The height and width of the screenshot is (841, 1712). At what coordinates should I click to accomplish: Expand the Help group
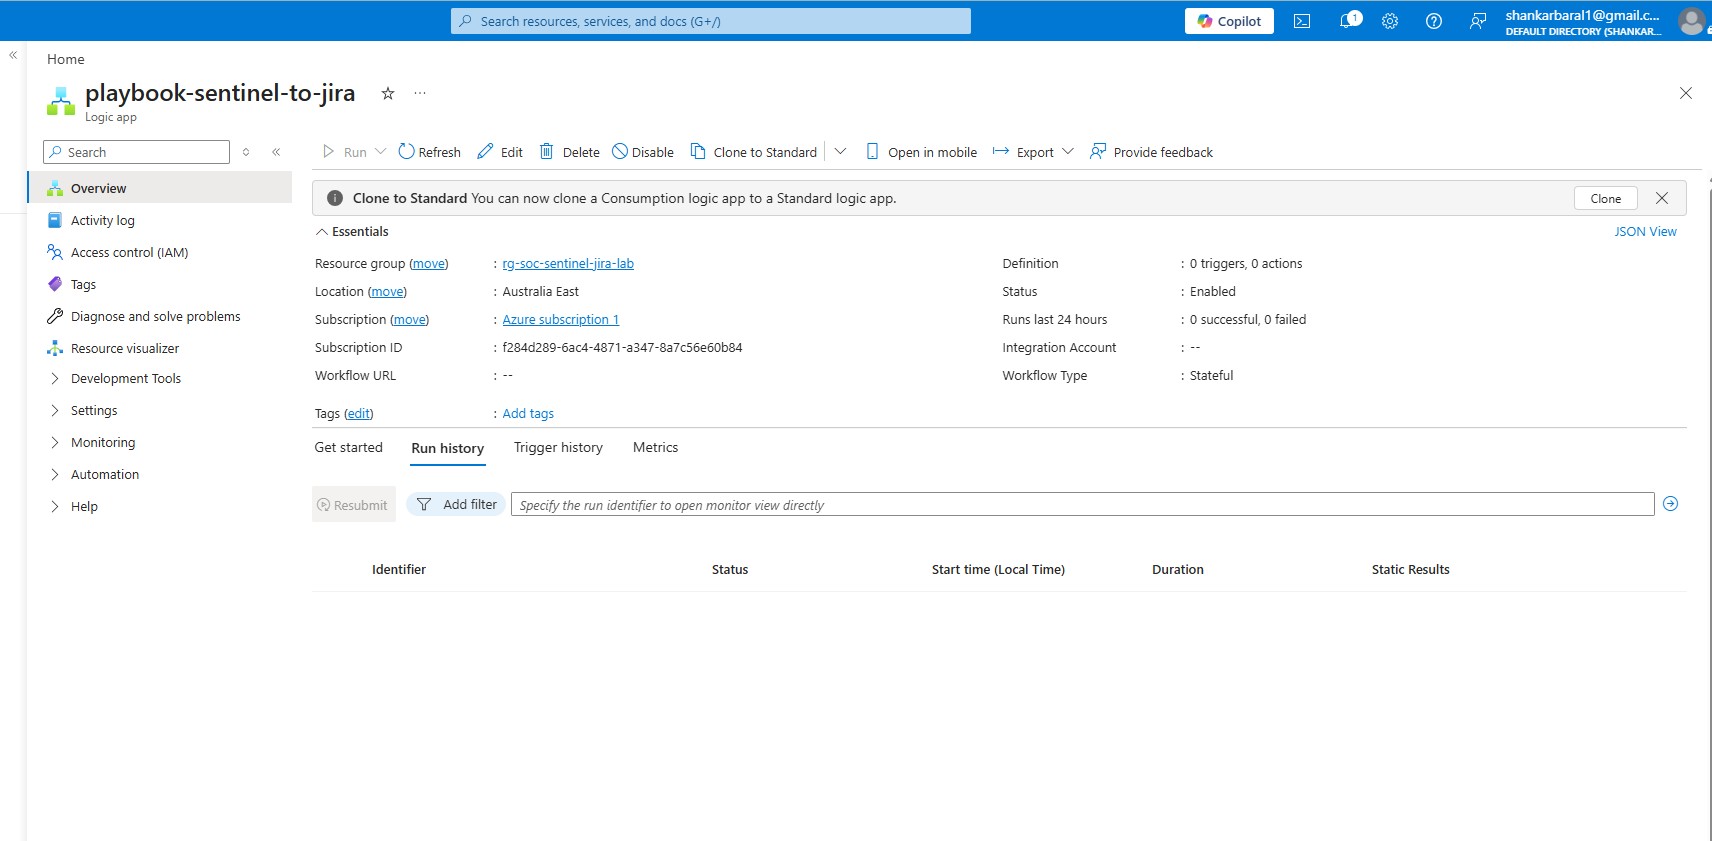point(84,506)
